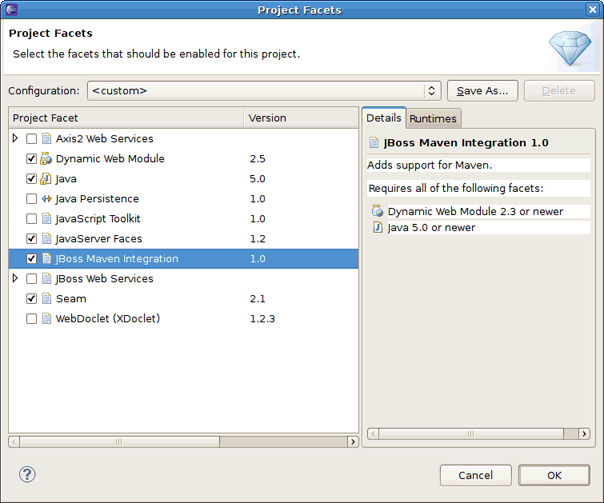The image size is (604, 503).
Task: Click the Dynamic Web Module requirement icon
Action: point(377,211)
